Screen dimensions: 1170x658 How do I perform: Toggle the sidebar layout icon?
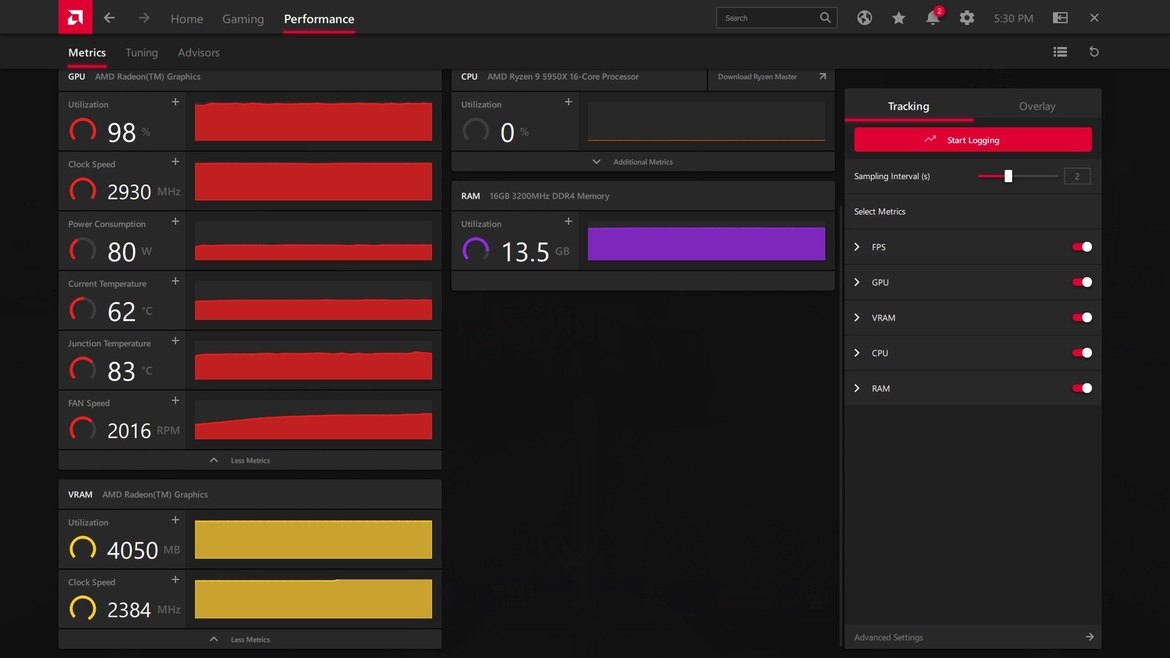[x=1060, y=17]
